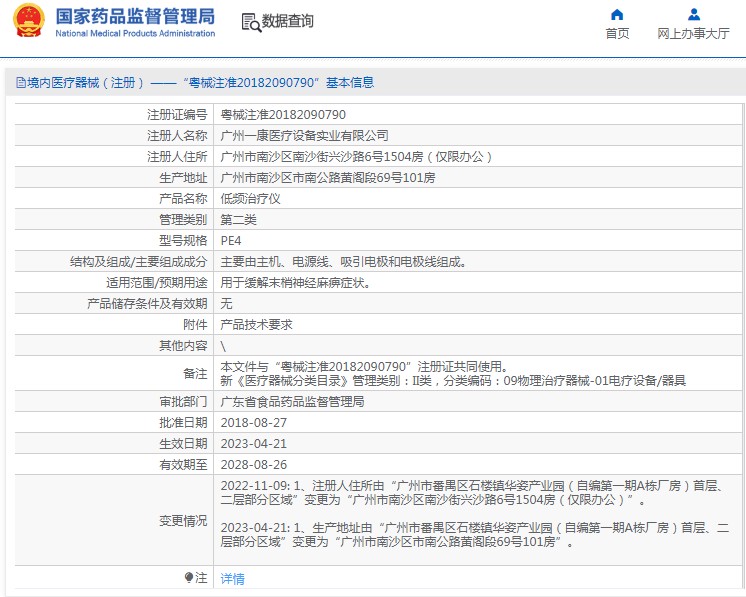Click the 生效日期 label

[183, 443]
